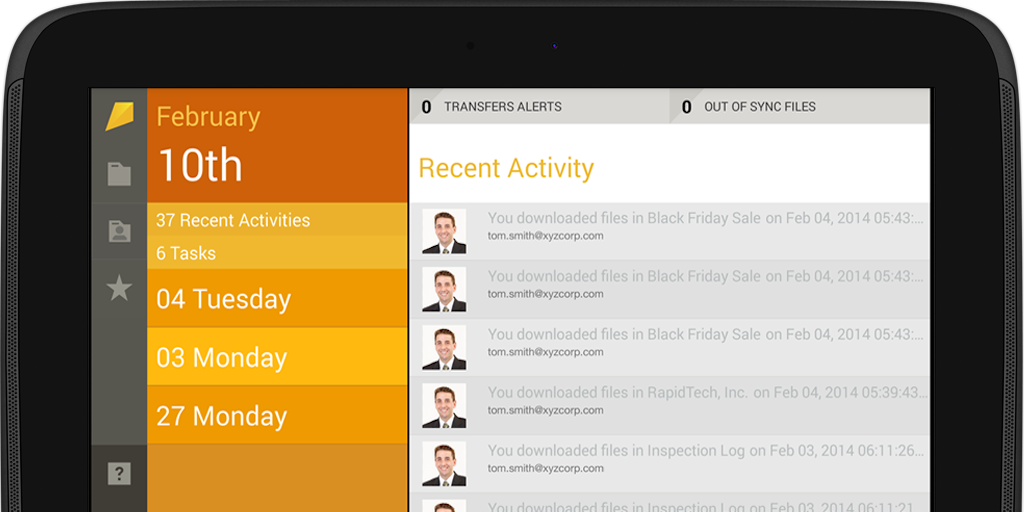This screenshot has width=1024, height=512.
Task: Open the 27 Monday entry
Action: [x=277, y=416]
